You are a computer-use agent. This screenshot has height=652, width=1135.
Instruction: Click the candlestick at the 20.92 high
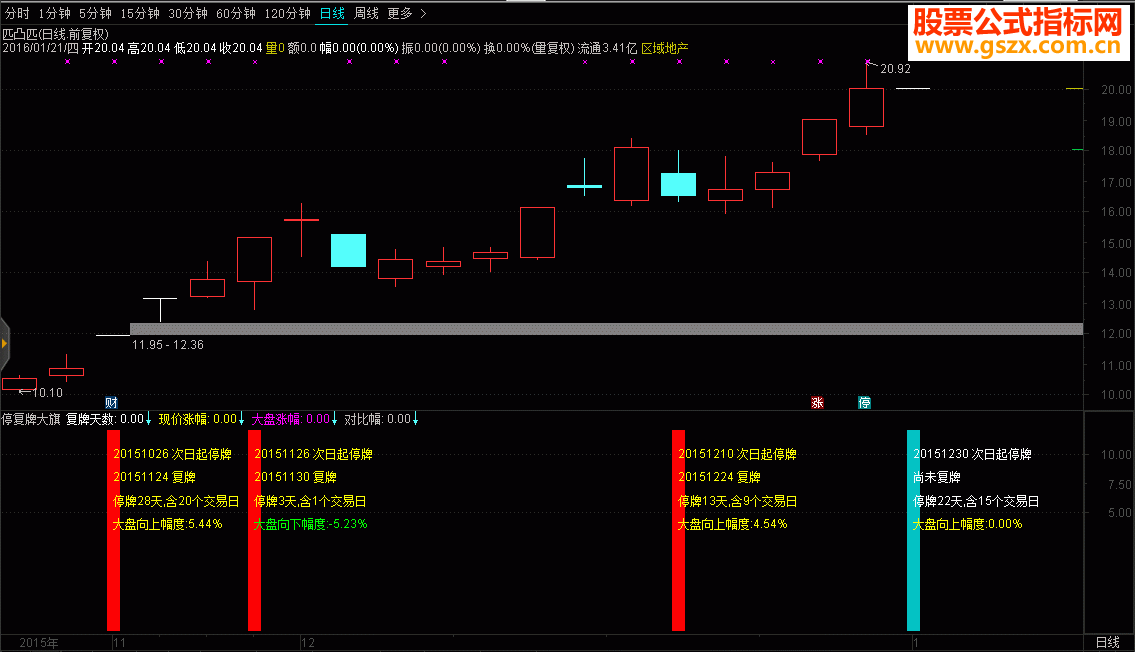pos(866,99)
